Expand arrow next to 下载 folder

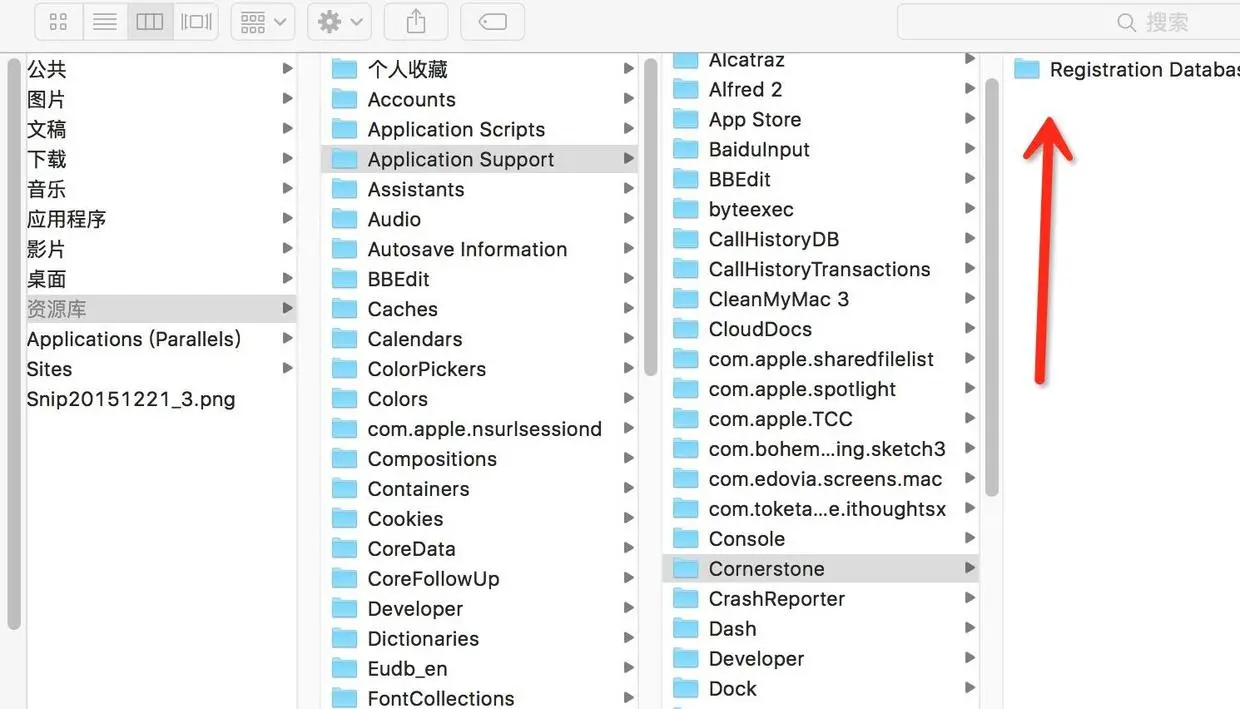click(287, 159)
